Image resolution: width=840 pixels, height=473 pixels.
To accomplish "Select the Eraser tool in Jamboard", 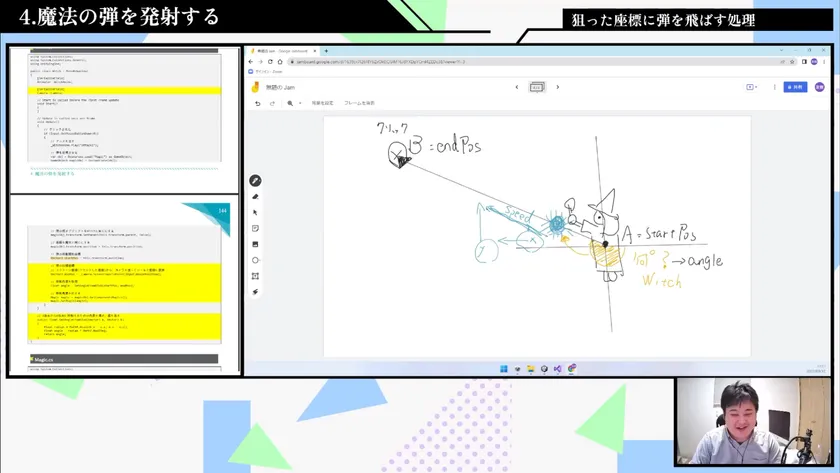I will point(256,197).
